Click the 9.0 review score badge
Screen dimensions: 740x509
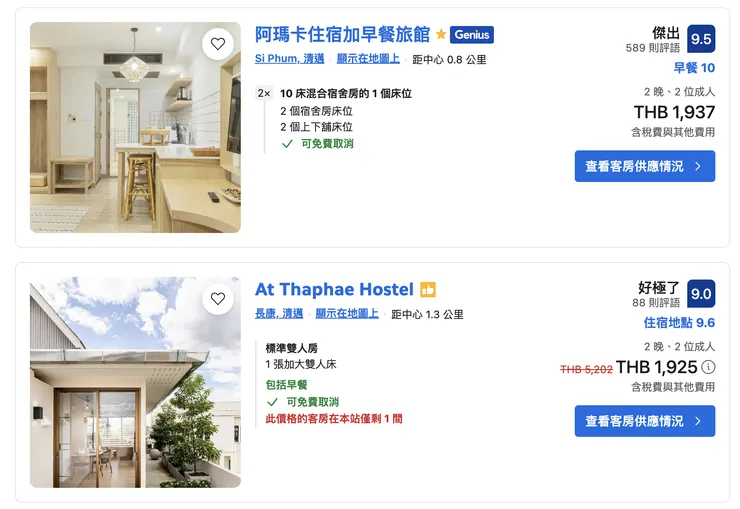[x=701, y=294]
